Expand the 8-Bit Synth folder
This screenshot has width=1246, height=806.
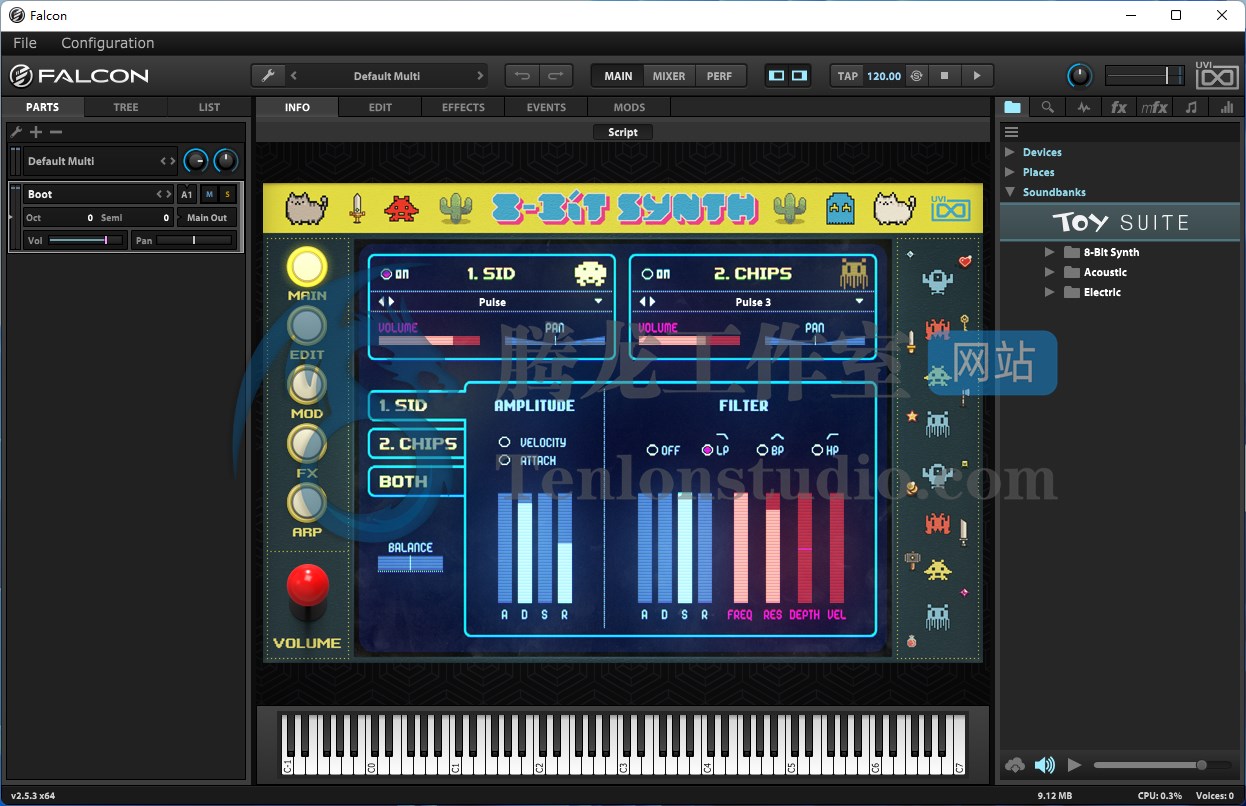coord(1049,252)
